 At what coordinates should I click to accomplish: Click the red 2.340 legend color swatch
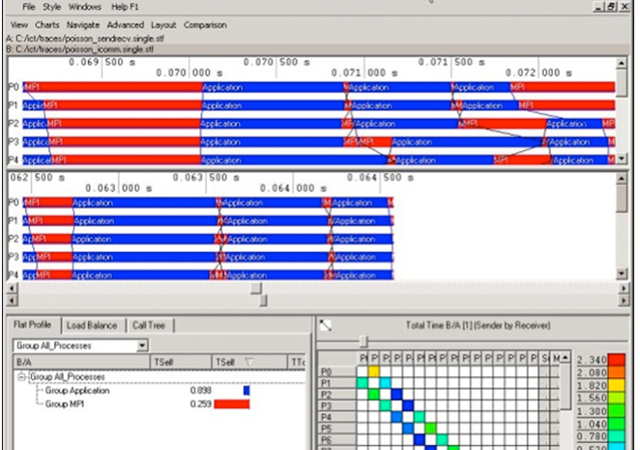coord(616,359)
